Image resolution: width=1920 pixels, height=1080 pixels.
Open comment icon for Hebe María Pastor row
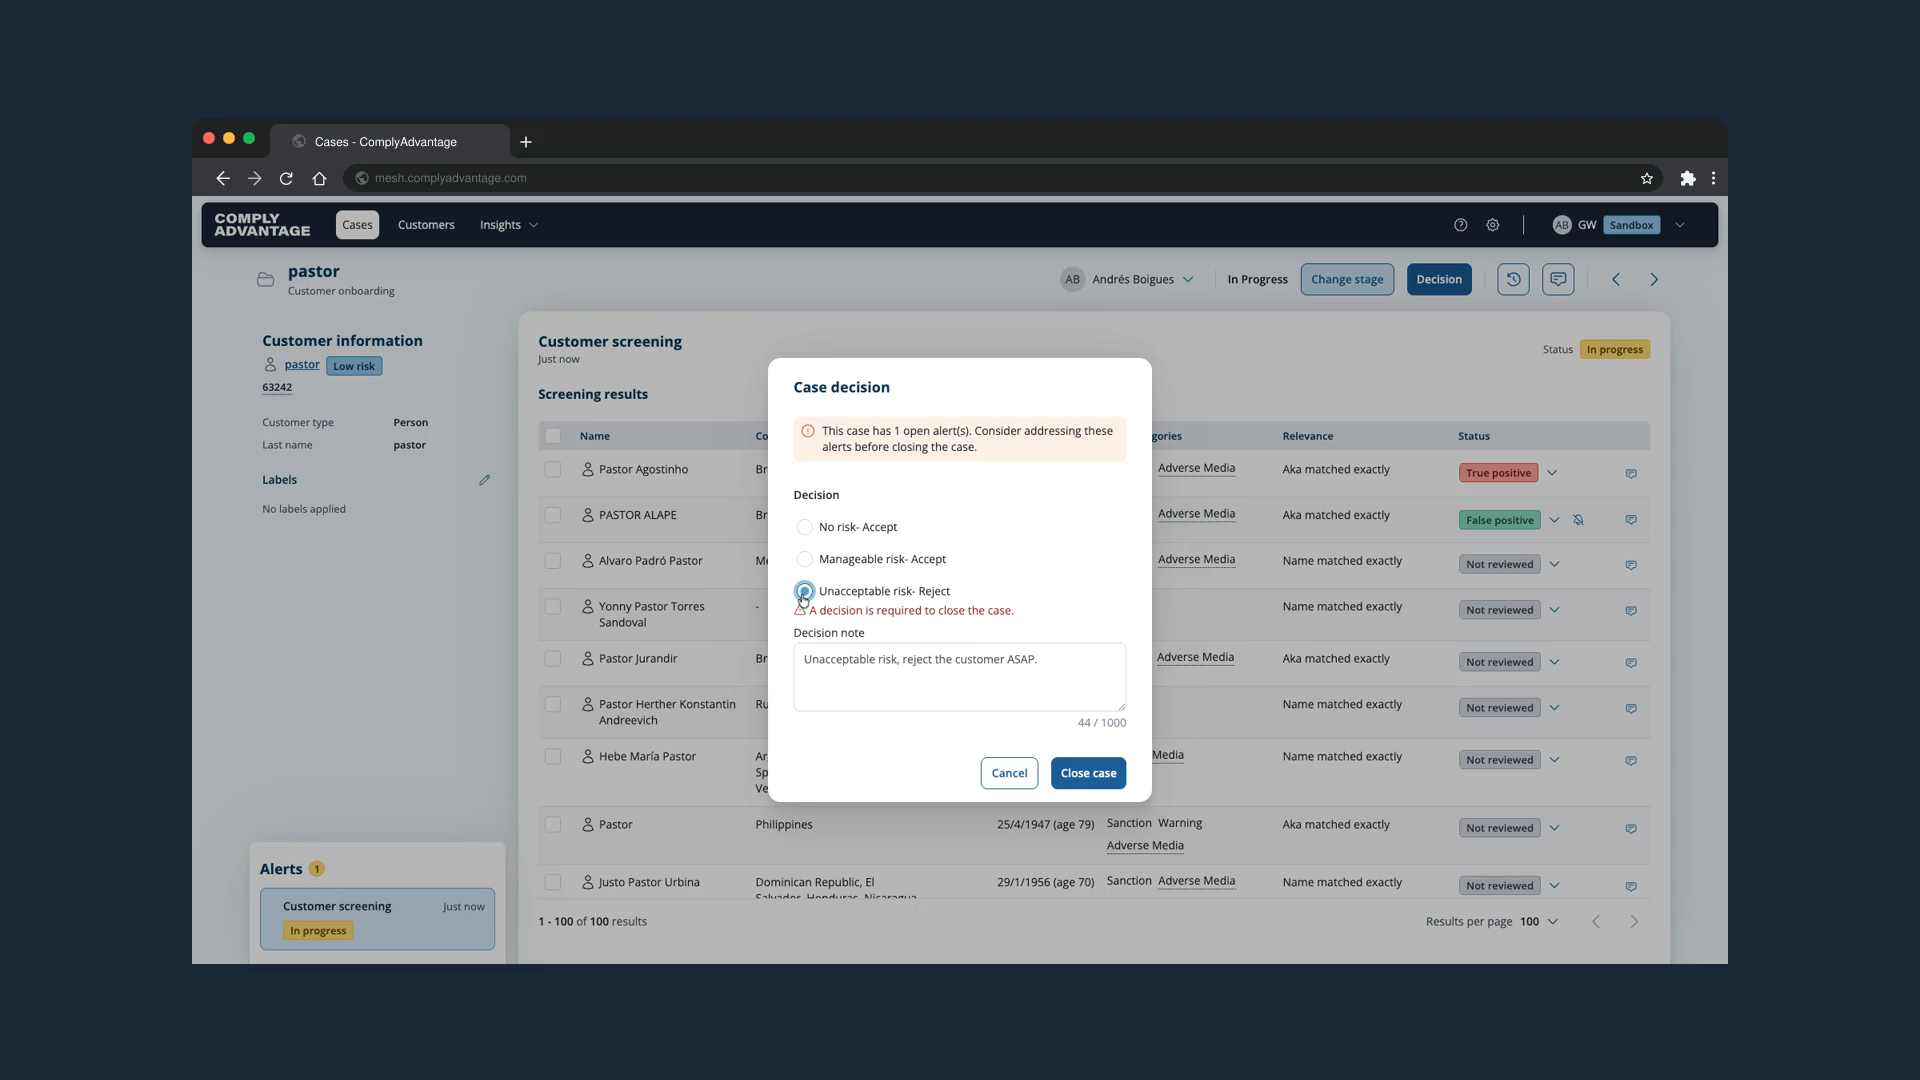click(1631, 761)
